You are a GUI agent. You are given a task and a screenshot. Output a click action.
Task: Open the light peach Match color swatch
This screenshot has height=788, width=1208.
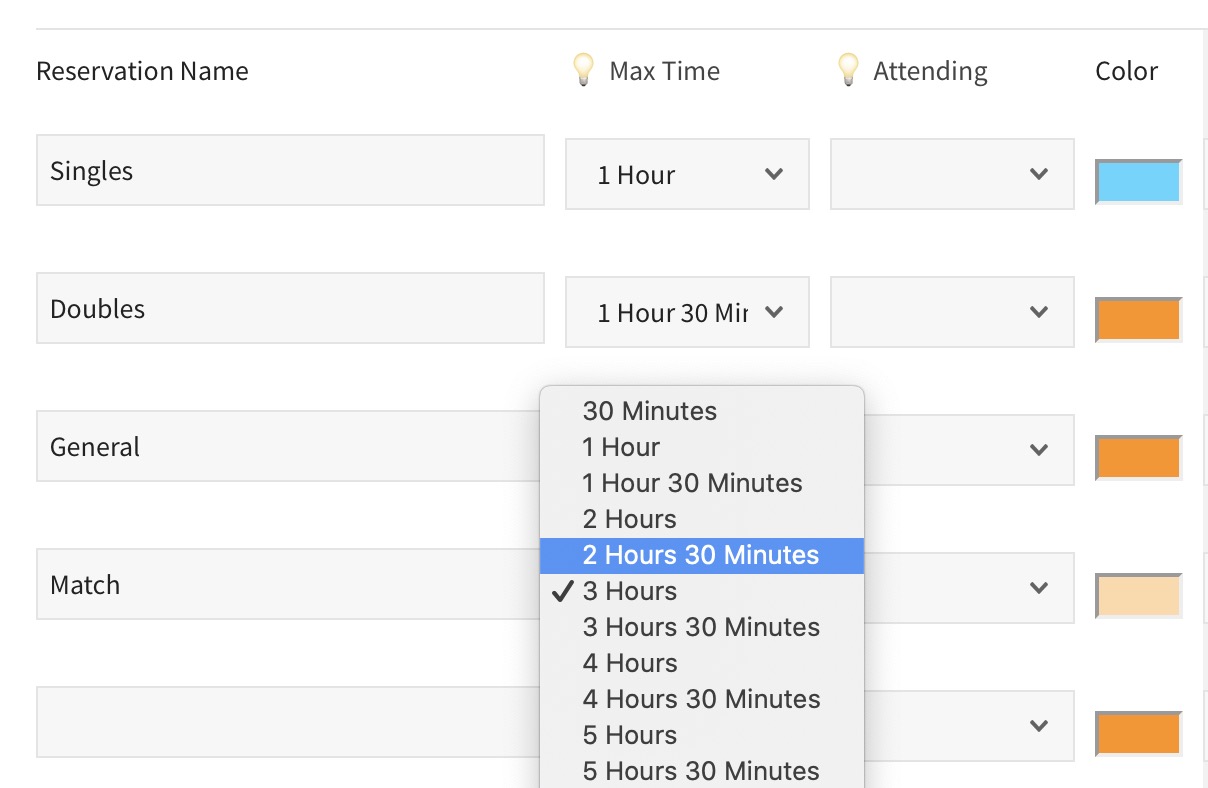pyautogui.click(x=1138, y=596)
